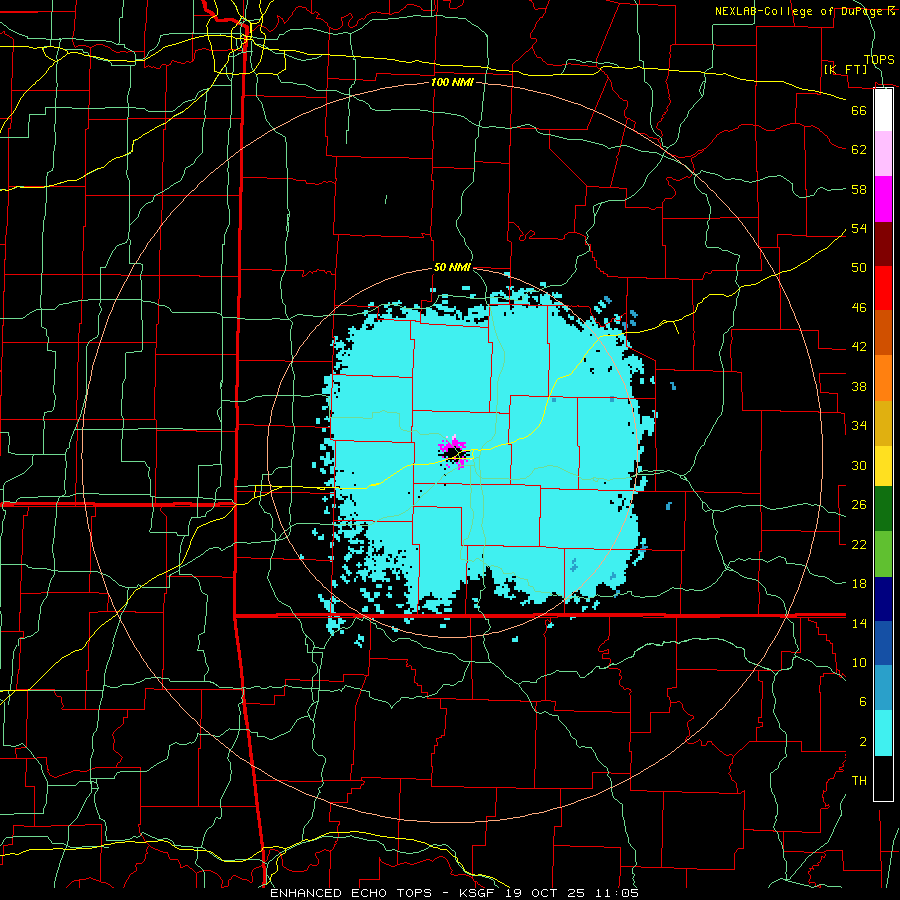This screenshot has width=900, height=900.
Task: Click the 22 legend value
Action: 859,544
